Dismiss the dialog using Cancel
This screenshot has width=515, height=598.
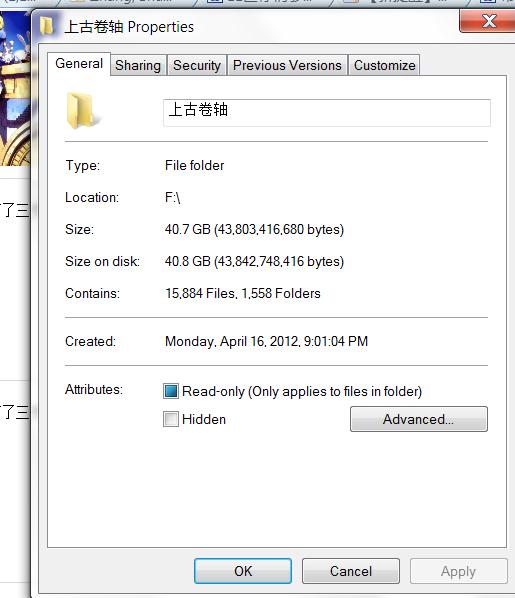(x=351, y=571)
